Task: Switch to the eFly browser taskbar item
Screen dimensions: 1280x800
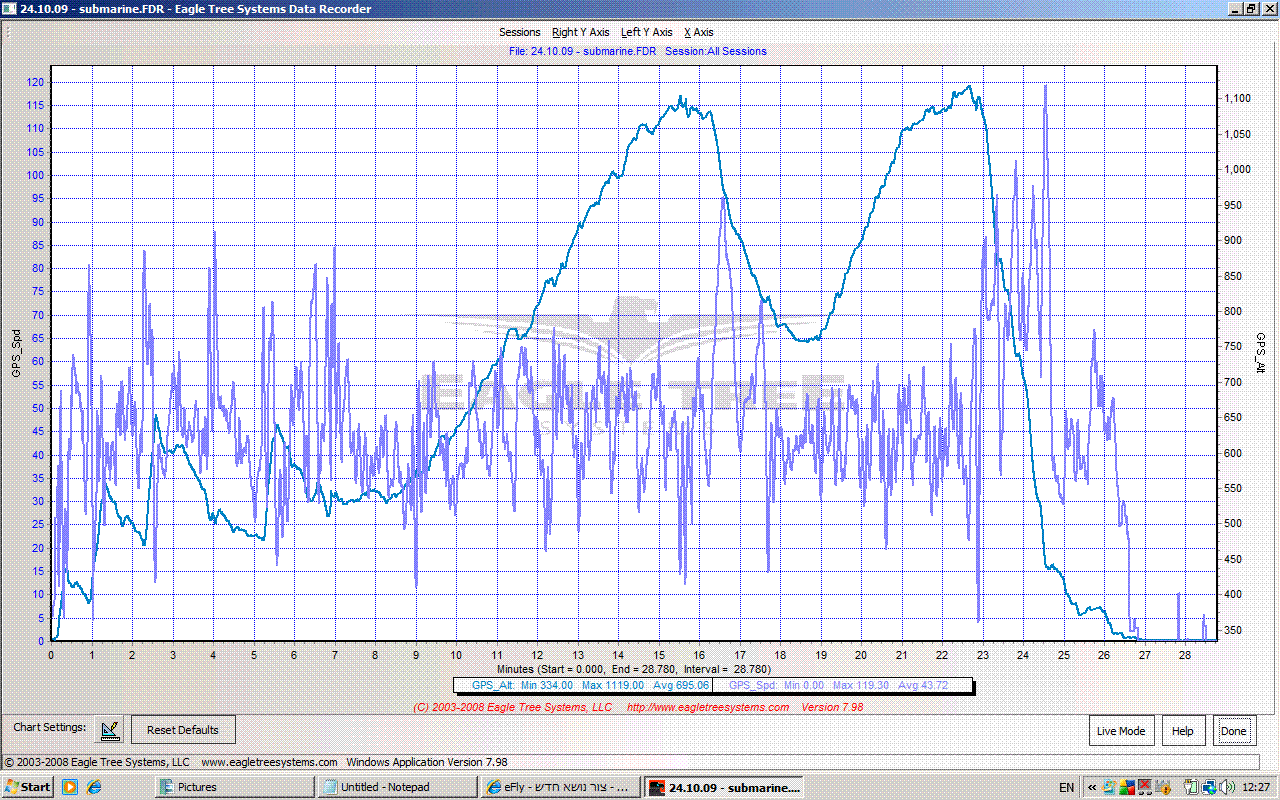Action: tap(561, 787)
